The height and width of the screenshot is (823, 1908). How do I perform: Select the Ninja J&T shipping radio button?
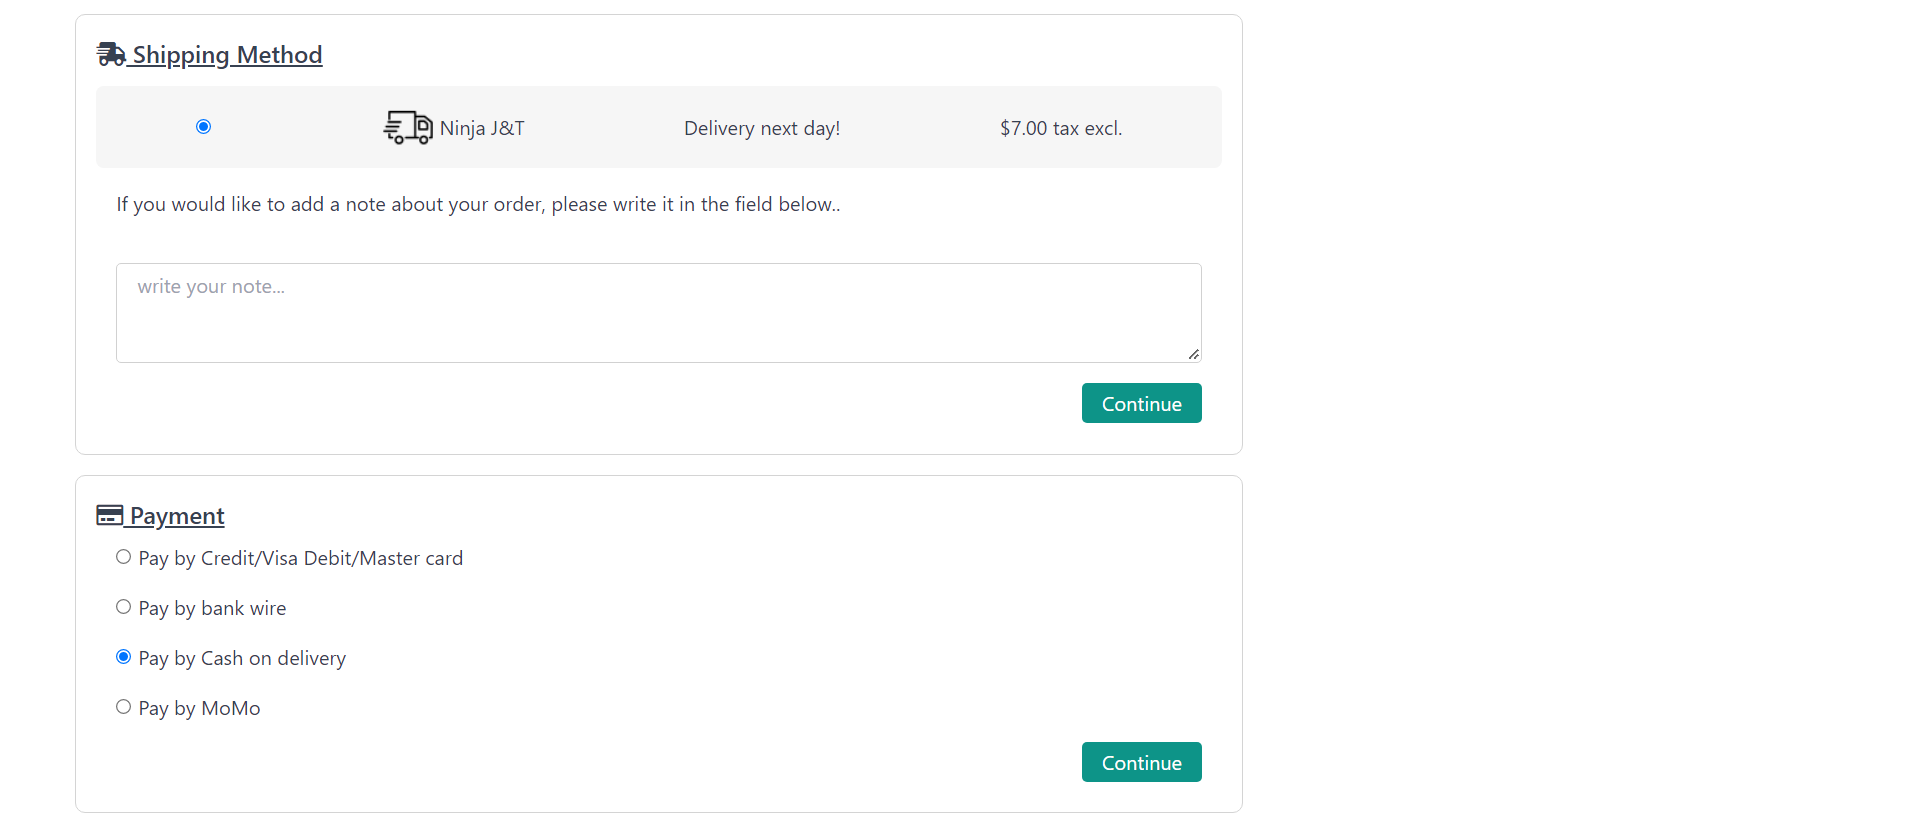coord(203,126)
